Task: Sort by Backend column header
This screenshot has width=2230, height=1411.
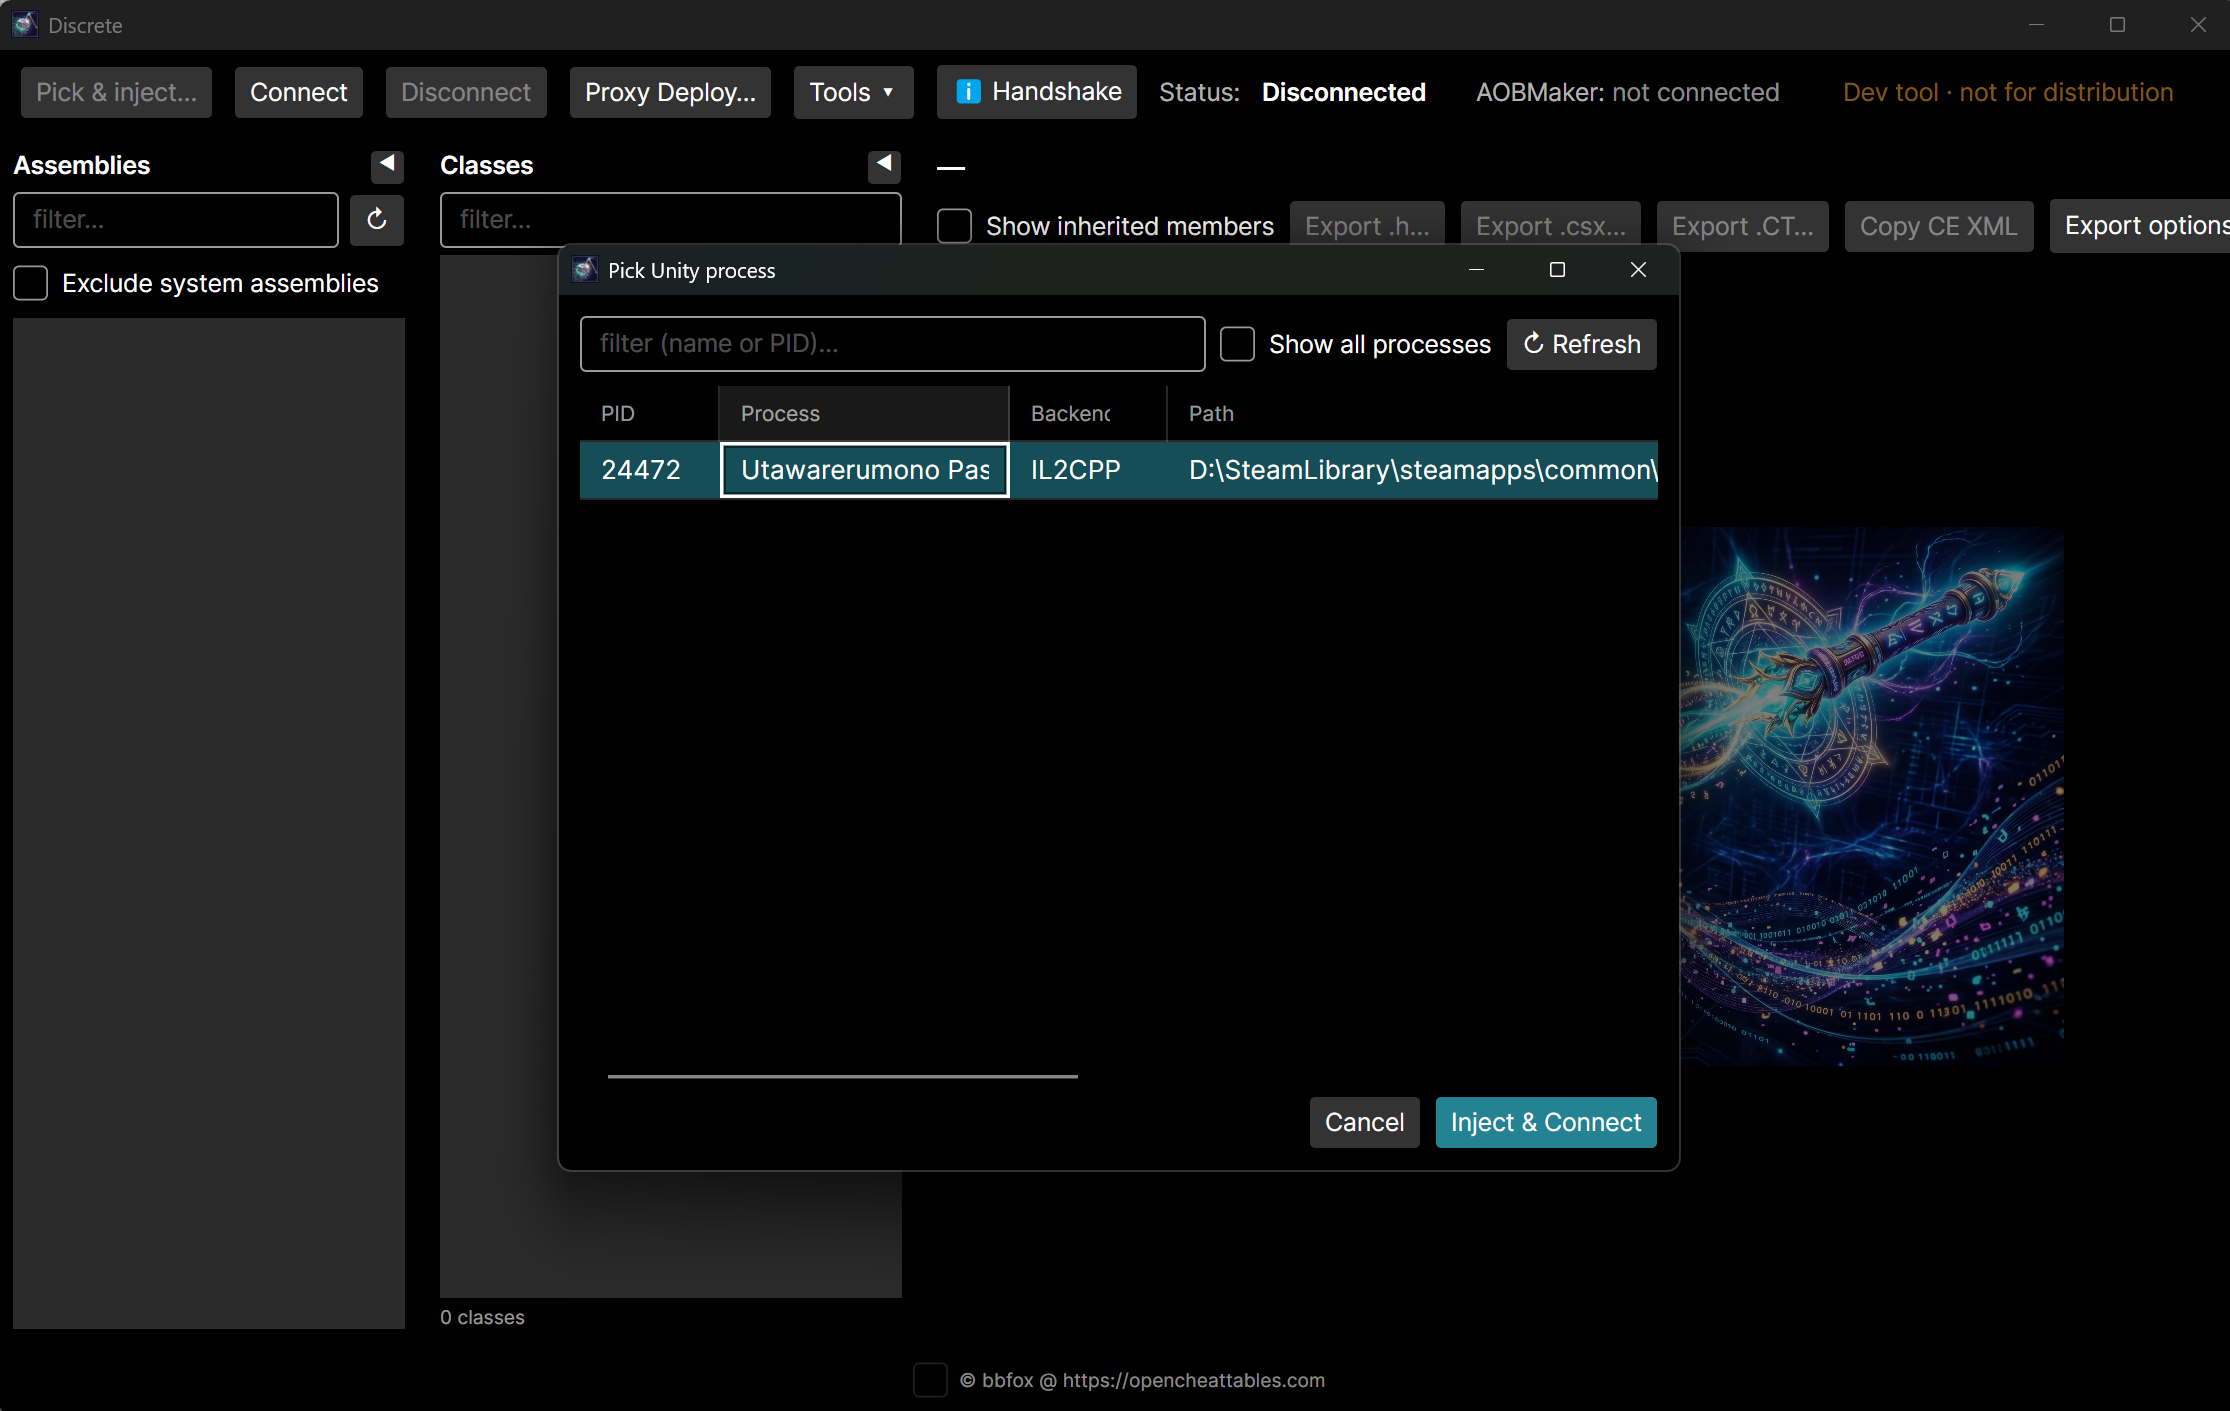Action: [1088, 414]
